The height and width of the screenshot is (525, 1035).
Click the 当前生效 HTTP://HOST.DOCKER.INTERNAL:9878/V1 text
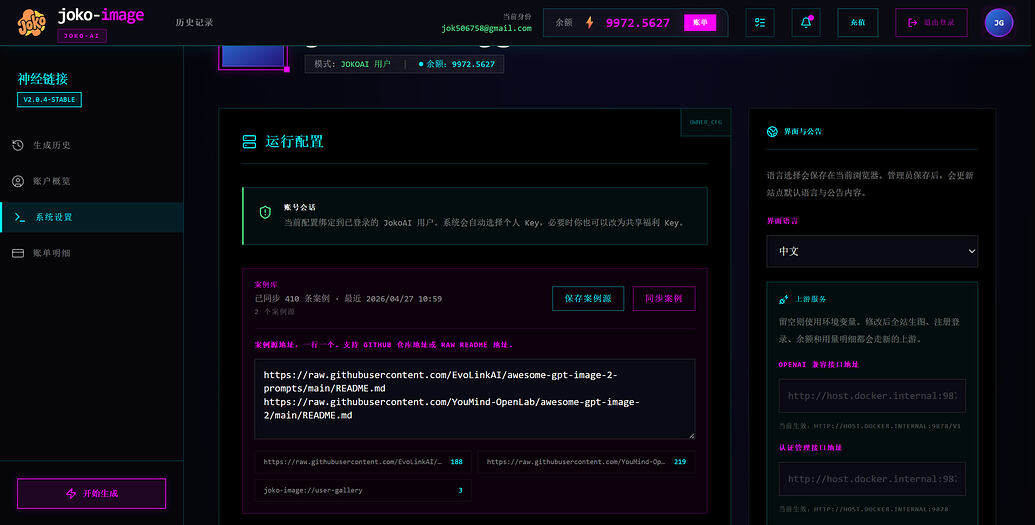870,427
